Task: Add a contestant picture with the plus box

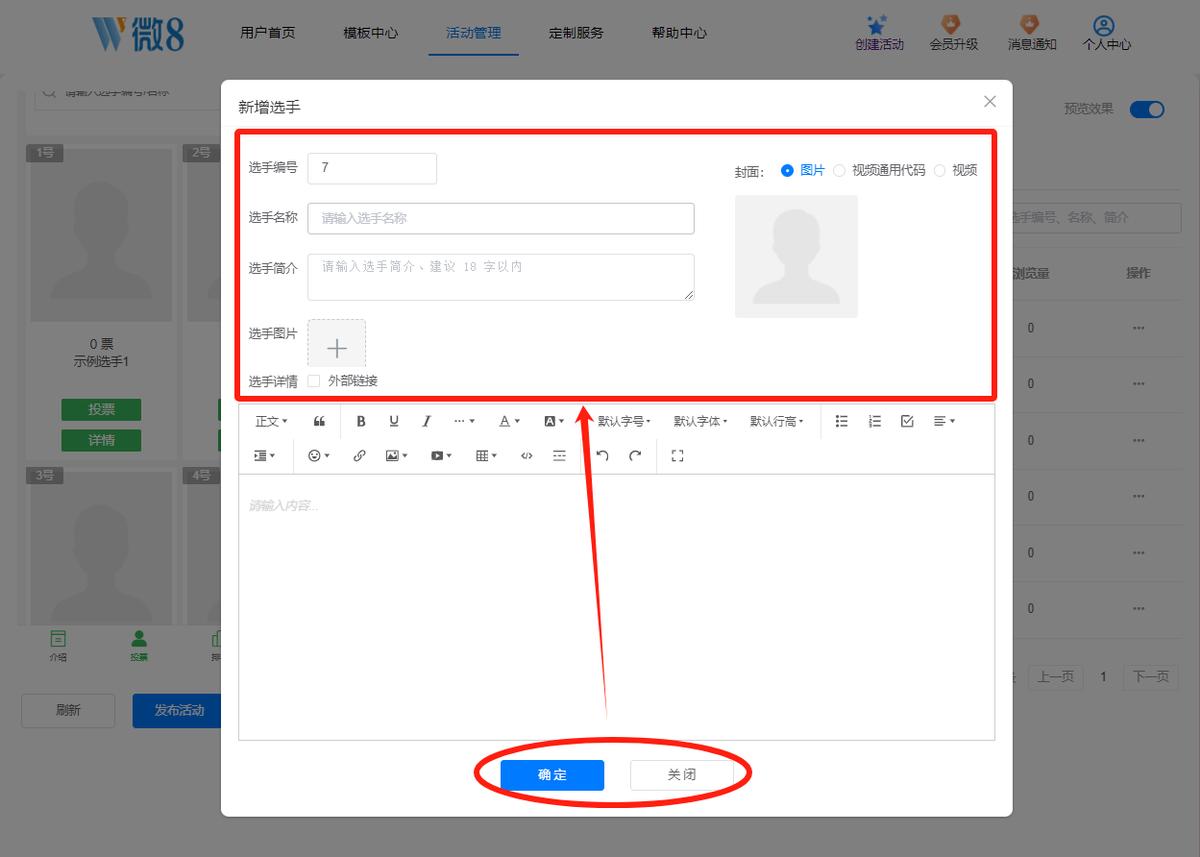Action: coord(337,344)
